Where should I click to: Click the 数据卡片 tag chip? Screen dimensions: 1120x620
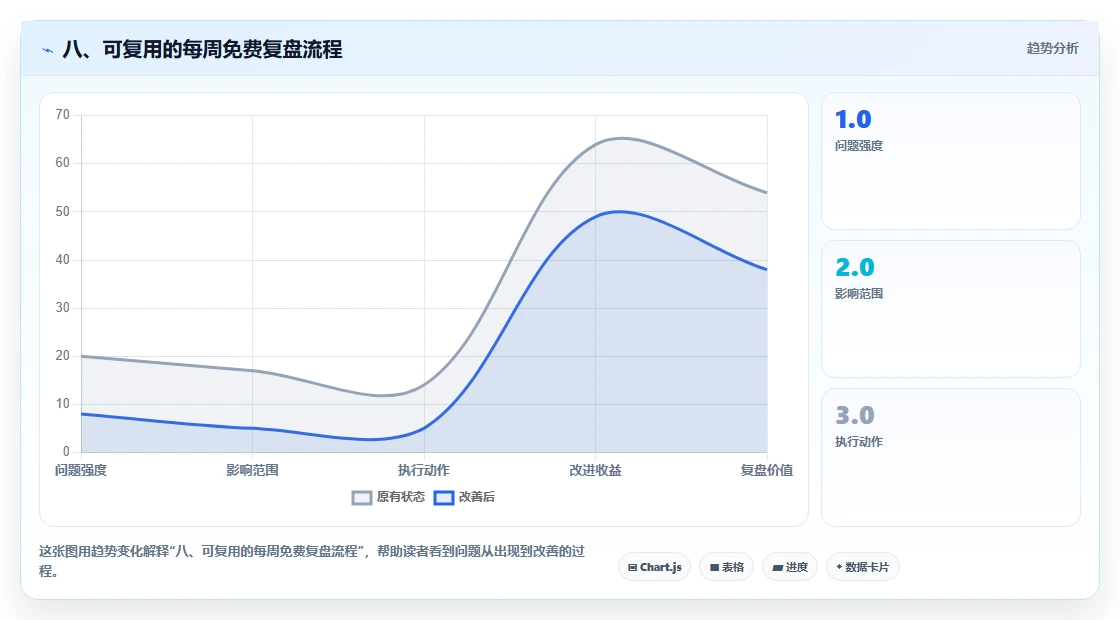[863, 567]
